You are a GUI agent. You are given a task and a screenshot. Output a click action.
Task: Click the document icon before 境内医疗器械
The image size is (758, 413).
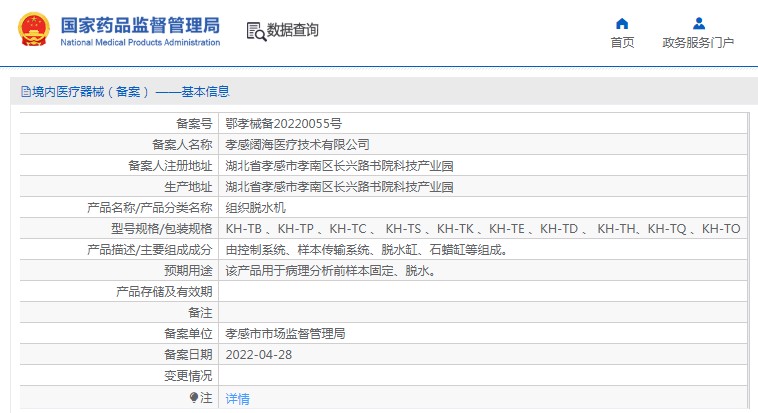(26, 91)
